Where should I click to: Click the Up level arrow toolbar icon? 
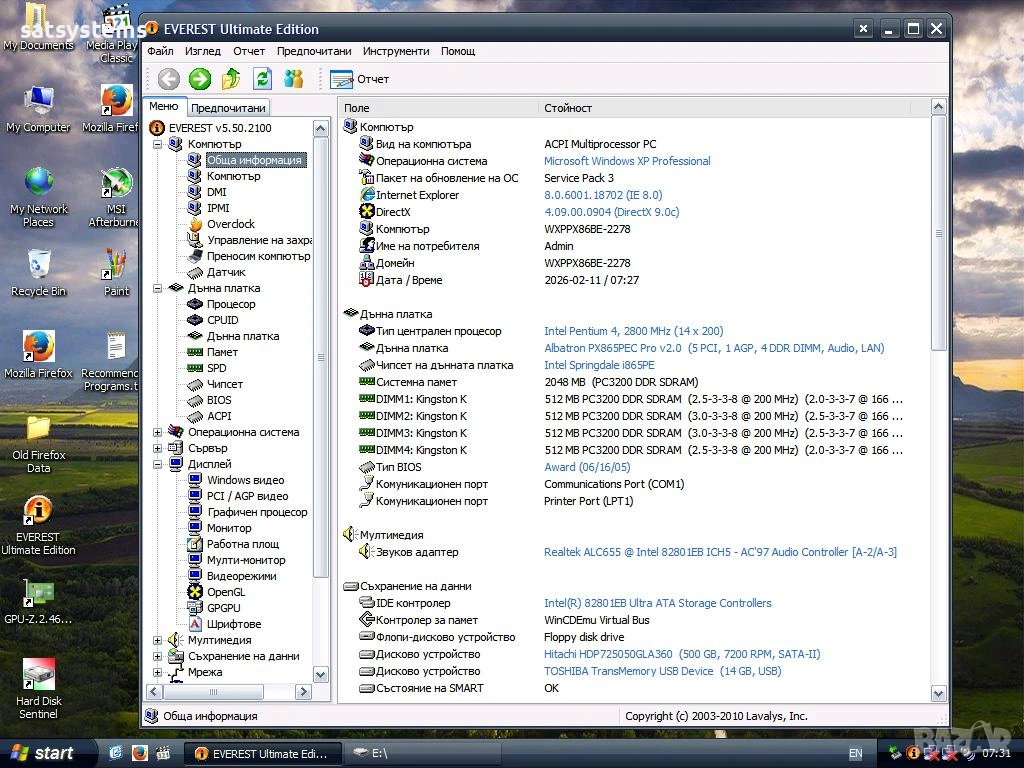click(231, 79)
